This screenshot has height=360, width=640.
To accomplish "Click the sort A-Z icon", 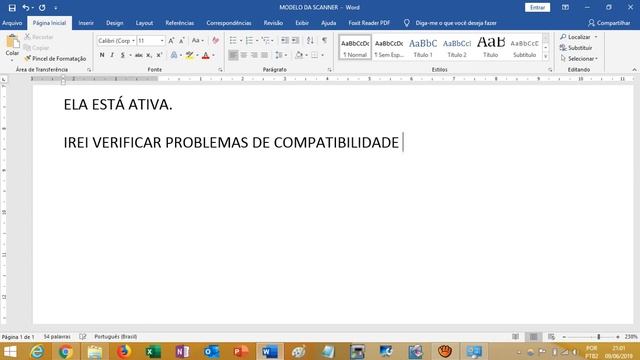I will click(x=310, y=40).
